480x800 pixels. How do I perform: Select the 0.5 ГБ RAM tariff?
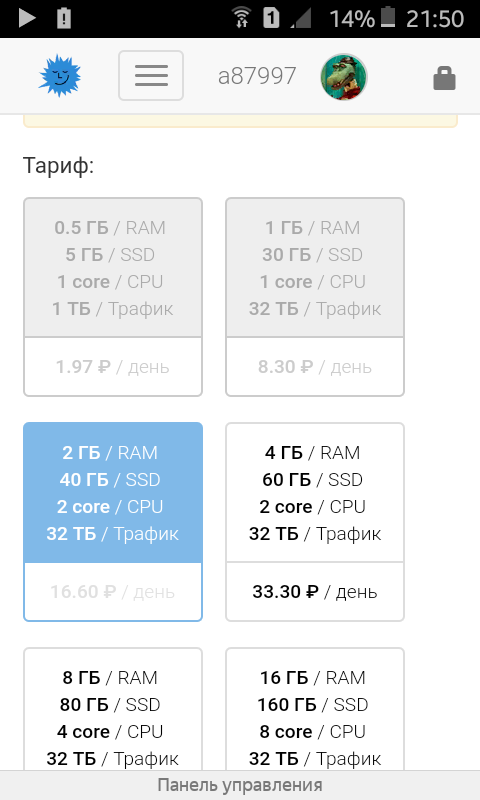[x=113, y=297]
